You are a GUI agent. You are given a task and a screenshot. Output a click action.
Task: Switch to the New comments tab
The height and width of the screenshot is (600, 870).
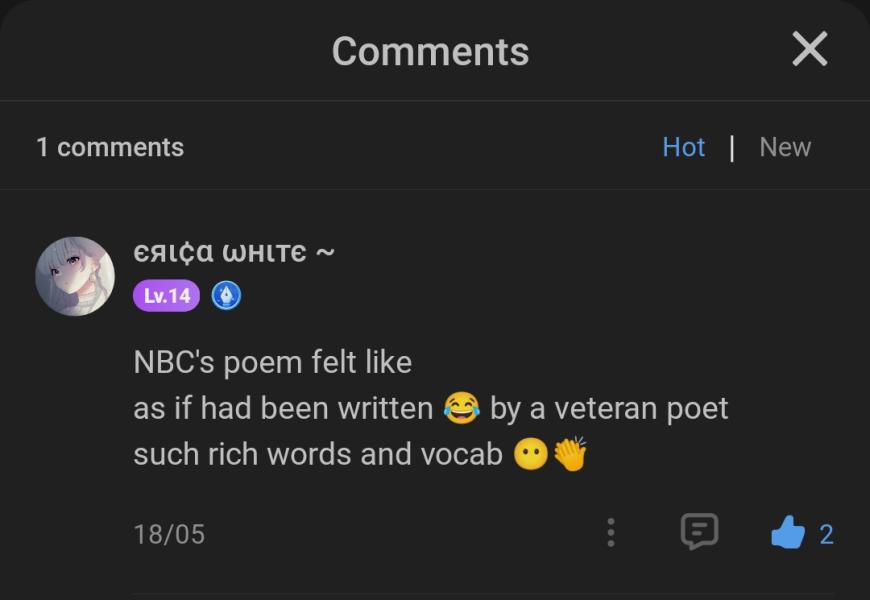click(x=785, y=147)
